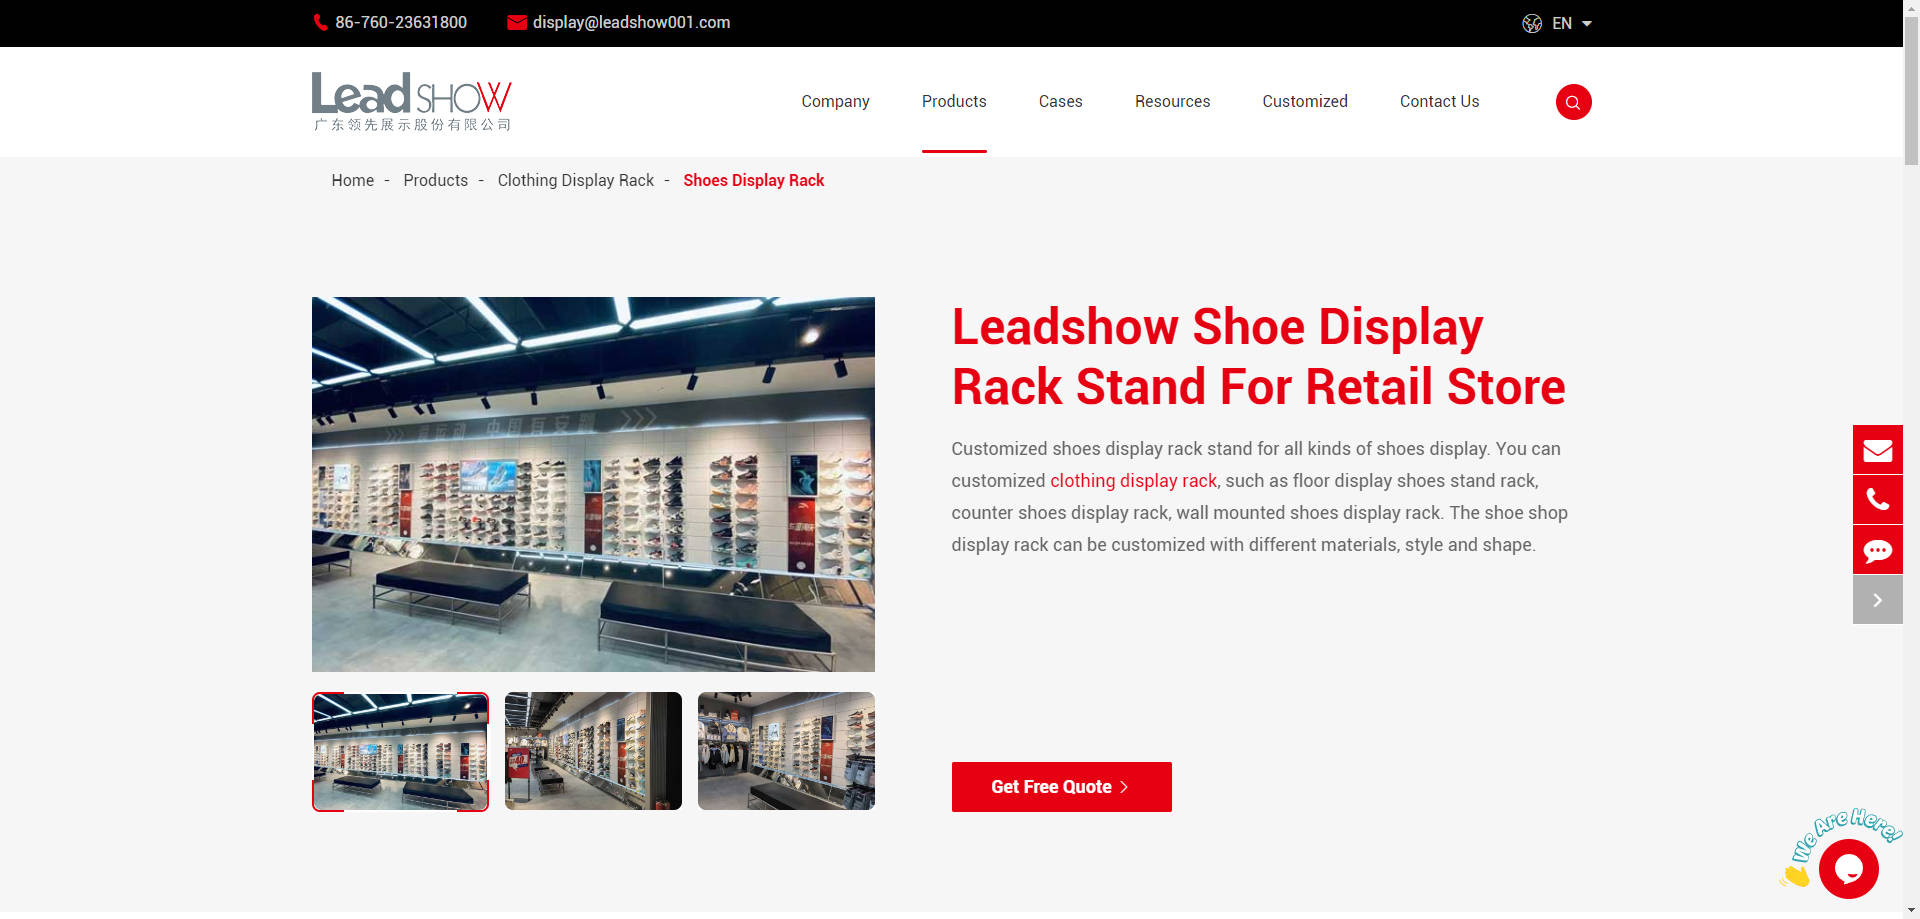Select the first shoe store thumbnail
The height and width of the screenshot is (919, 1920).
point(400,751)
